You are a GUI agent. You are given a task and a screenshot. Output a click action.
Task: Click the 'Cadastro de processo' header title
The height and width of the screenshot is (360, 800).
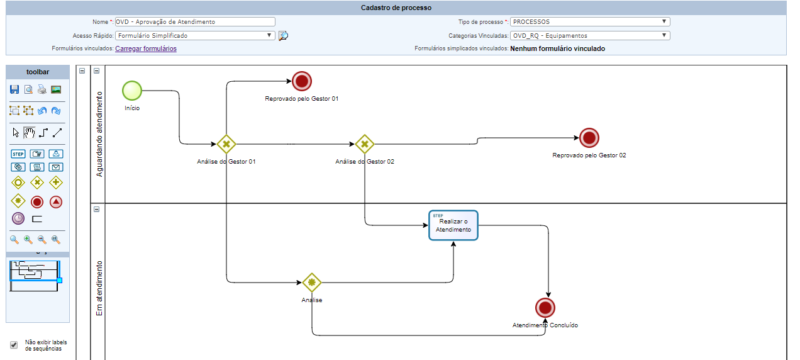396,8
